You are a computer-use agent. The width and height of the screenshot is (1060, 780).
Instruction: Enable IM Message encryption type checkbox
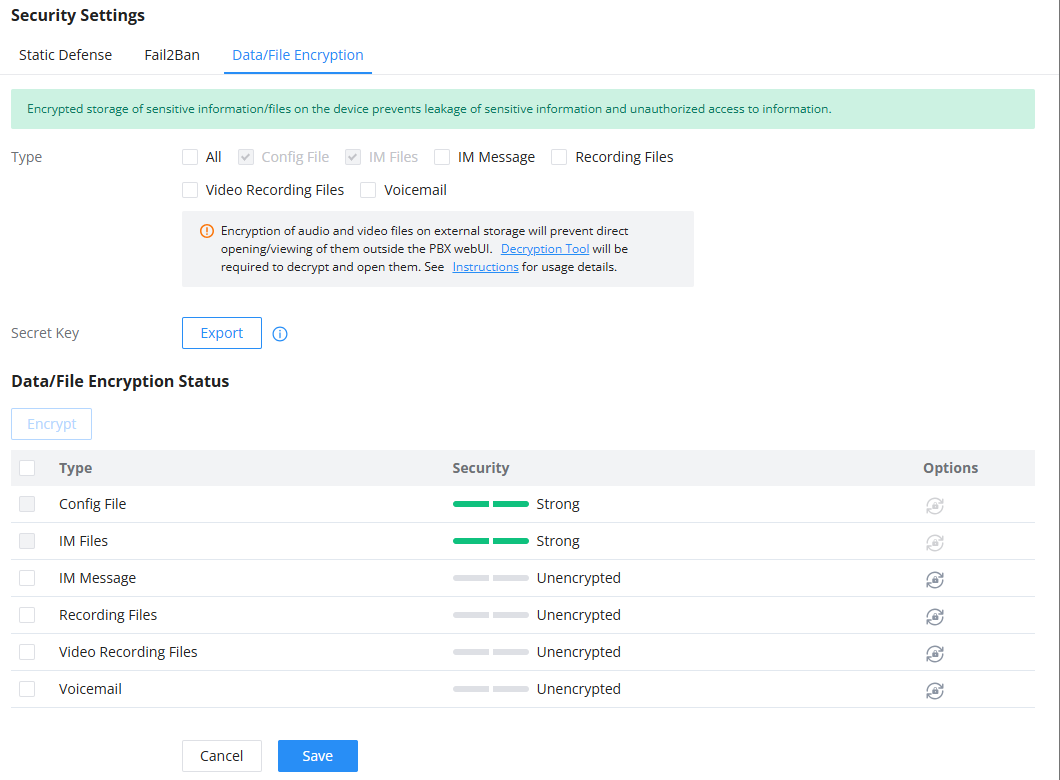(x=442, y=157)
